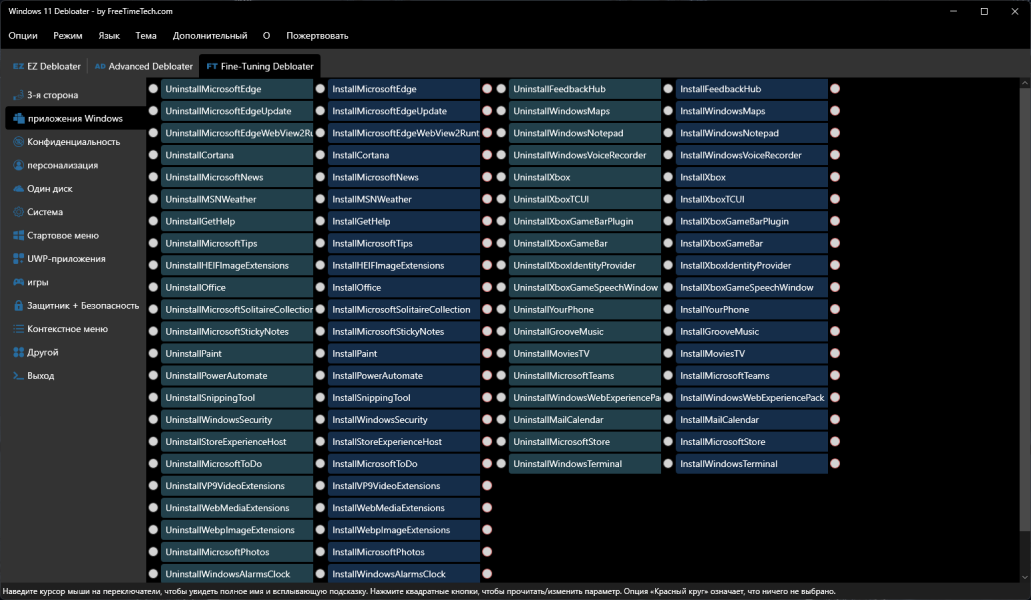Select radio button before UninstallPaint
This screenshot has height=600, width=1031.
[153, 354]
